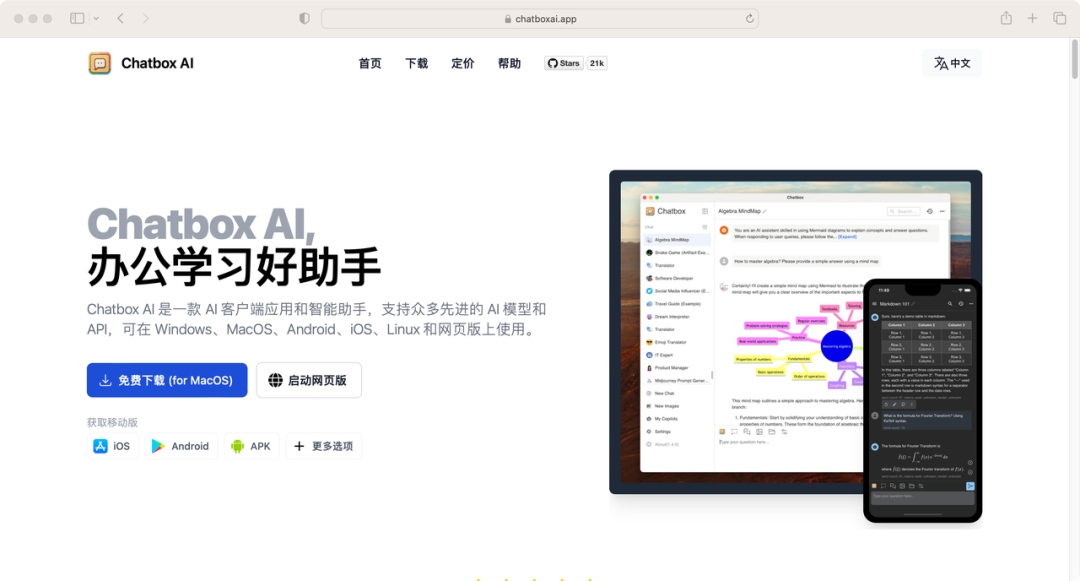Go forward with Safari forward arrow

pos(145,19)
